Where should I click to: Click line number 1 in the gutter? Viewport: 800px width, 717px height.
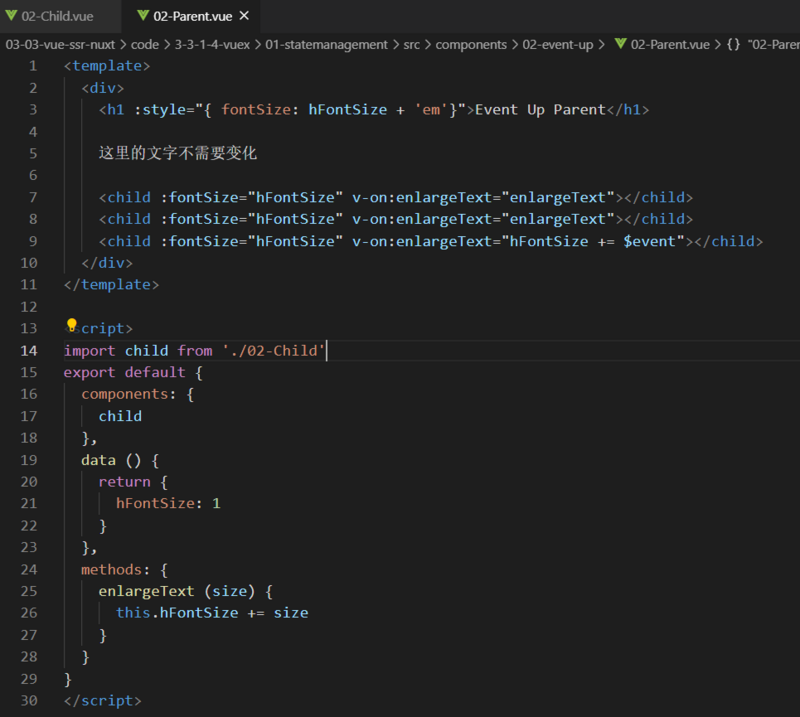[x=33, y=66]
